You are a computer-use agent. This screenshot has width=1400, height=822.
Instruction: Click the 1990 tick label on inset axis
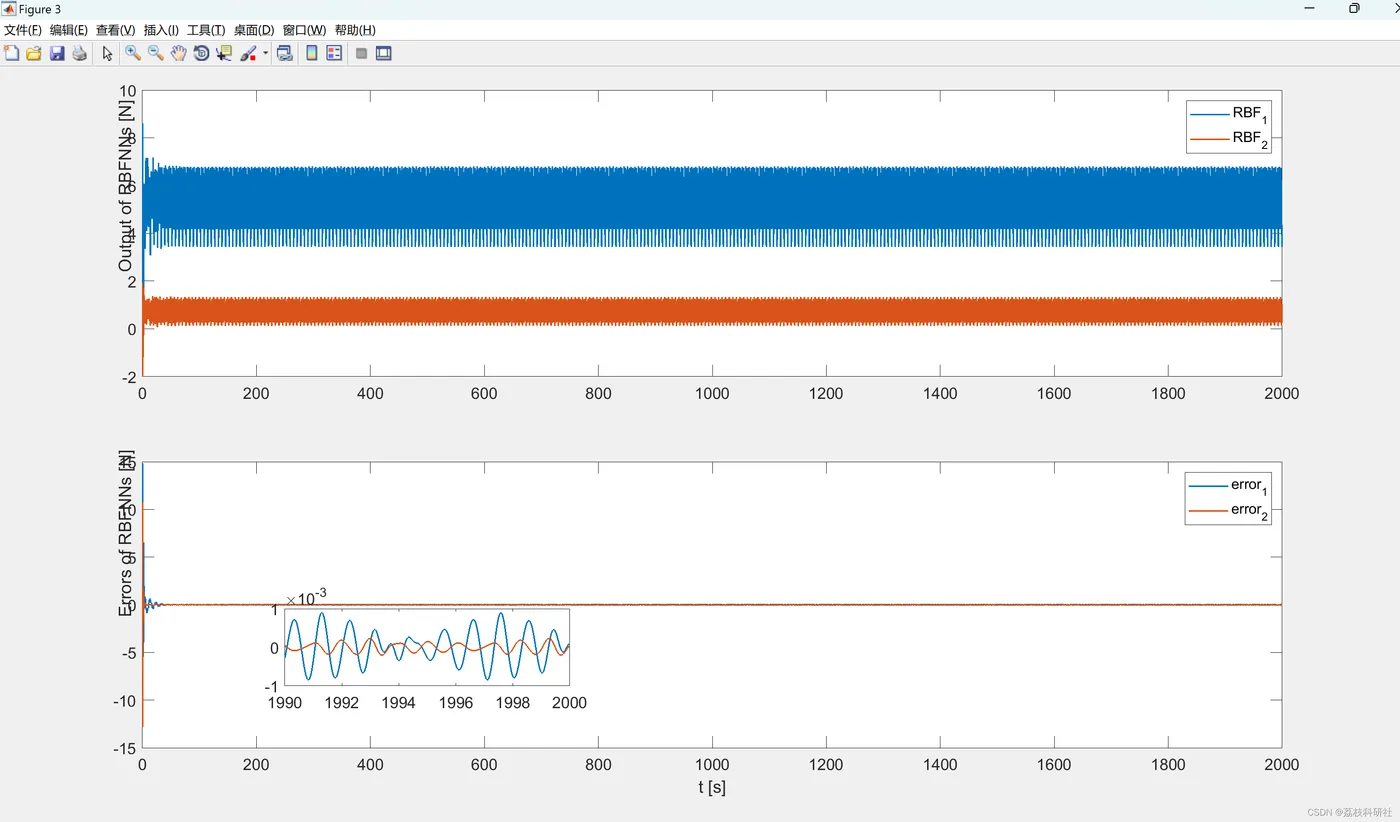[285, 703]
